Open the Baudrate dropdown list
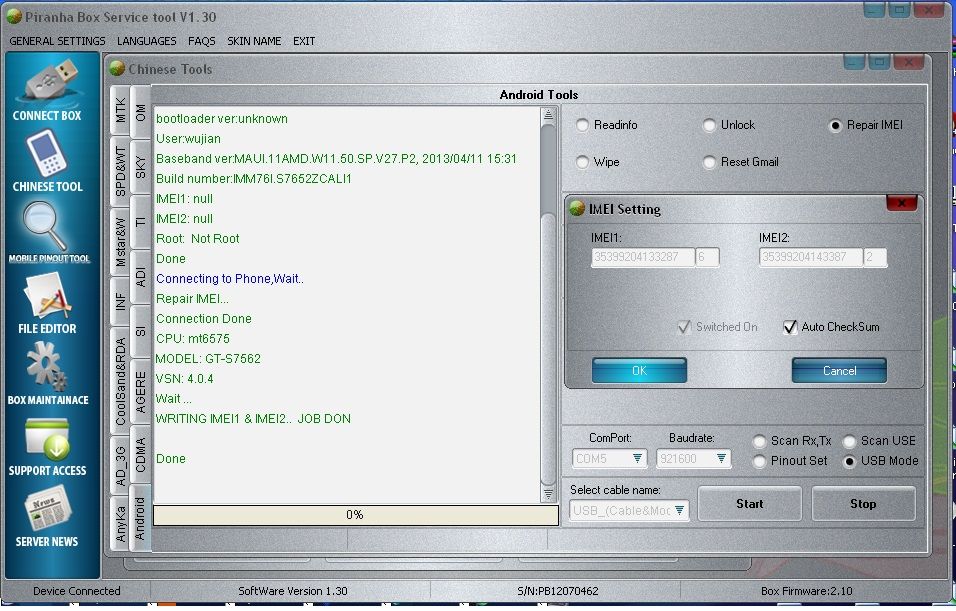The height and width of the screenshot is (611, 956). [x=719, y=459]
